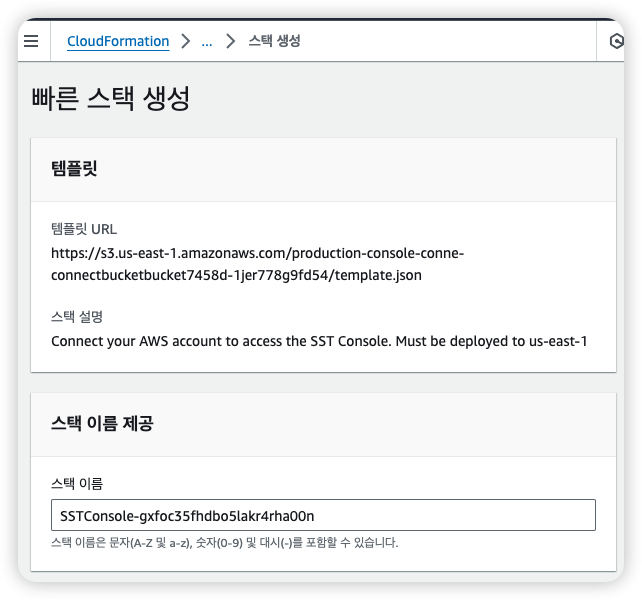Click the 빠른 스택 생성 page heading
Image resolution: width=642 pixels, height=600 pixels.
click(x=111, y=98)
